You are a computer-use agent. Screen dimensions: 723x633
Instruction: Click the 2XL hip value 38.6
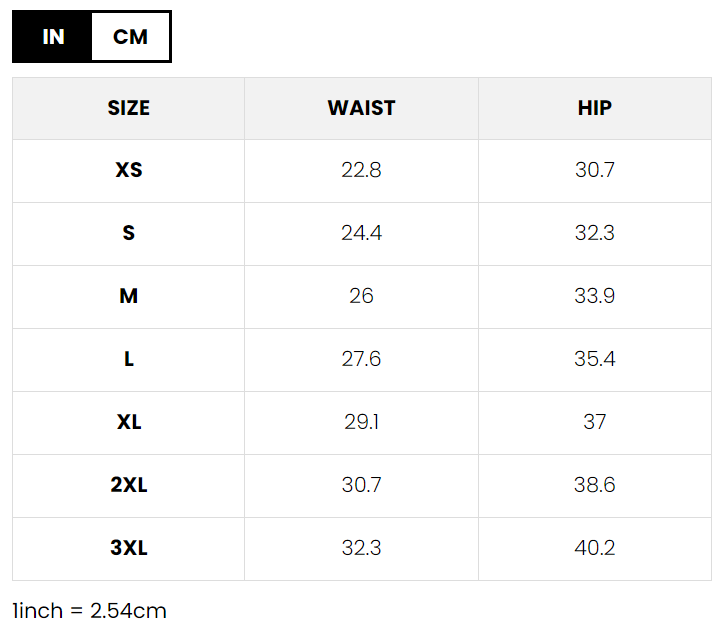(x=594, y=485)
